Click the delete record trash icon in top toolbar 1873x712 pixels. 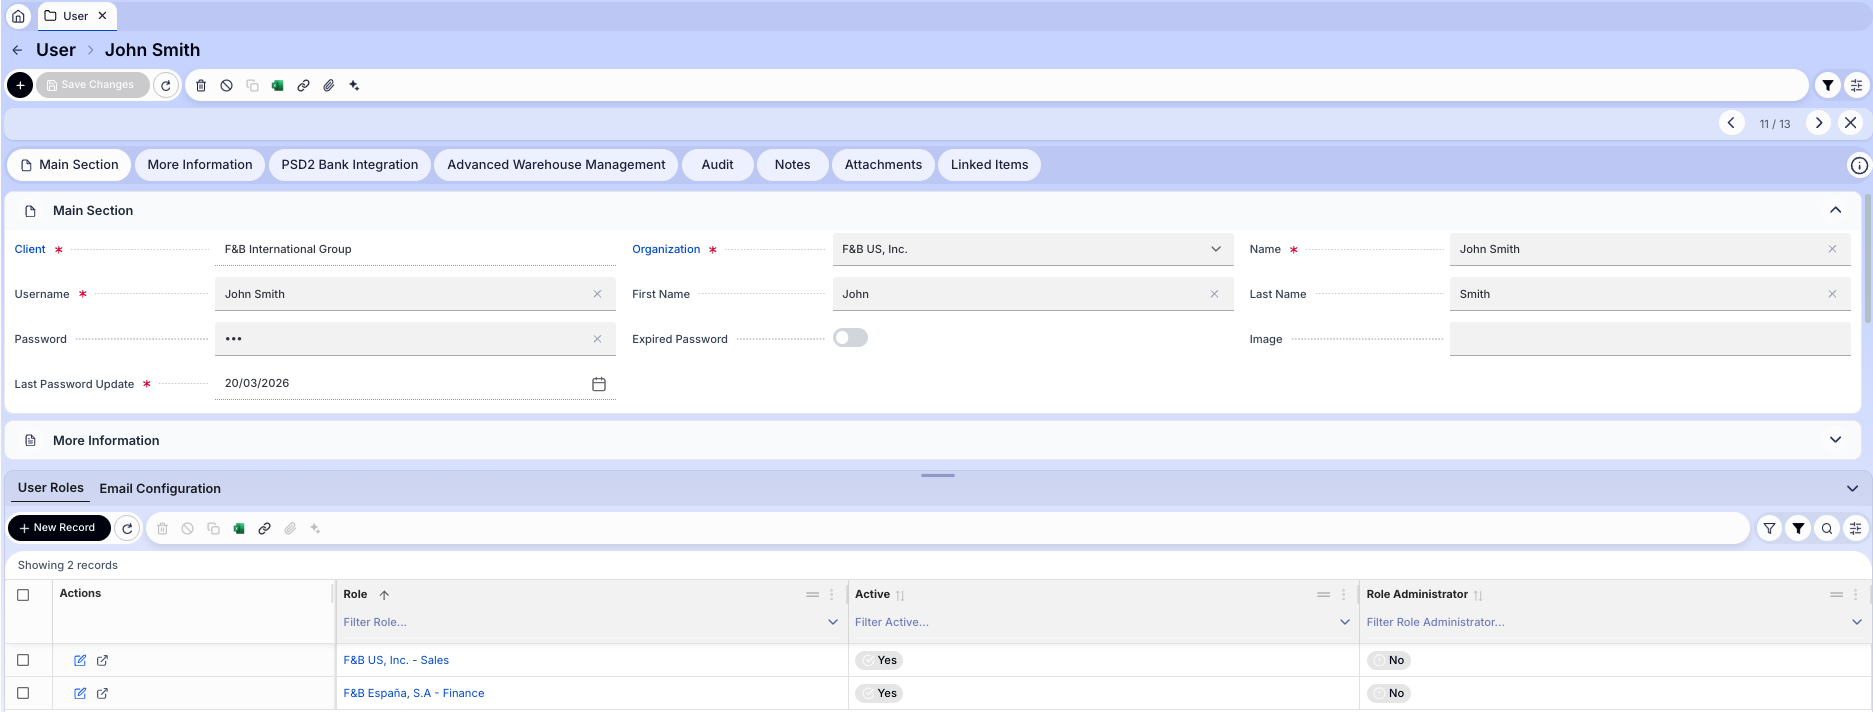click(201, 86)
